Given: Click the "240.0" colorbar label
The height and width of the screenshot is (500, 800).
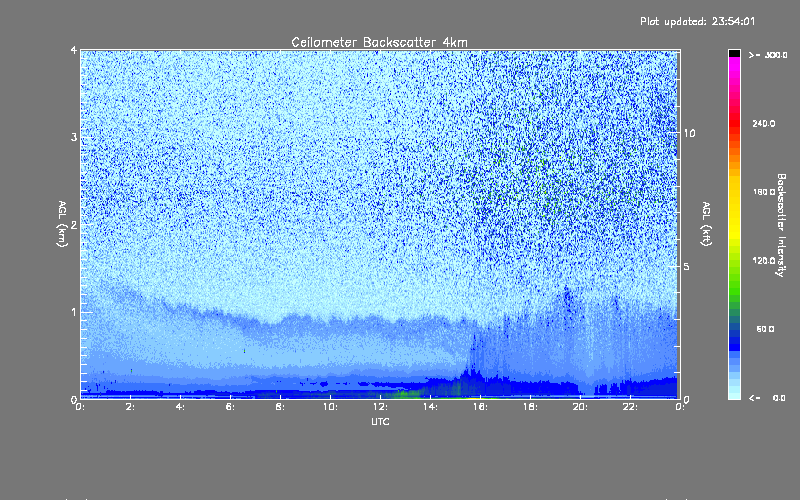Looking at the screenshot, I should tap(764, 123).
